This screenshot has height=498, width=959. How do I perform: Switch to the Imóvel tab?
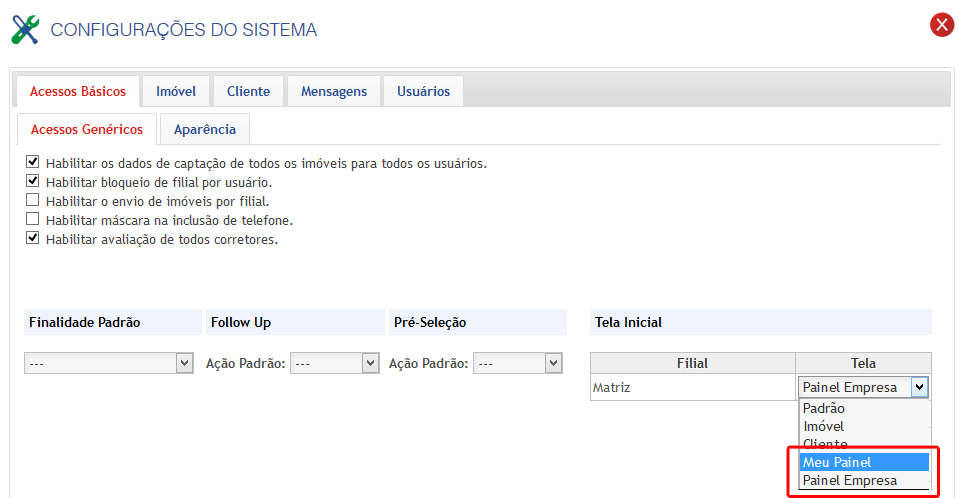tap(176, 91)
